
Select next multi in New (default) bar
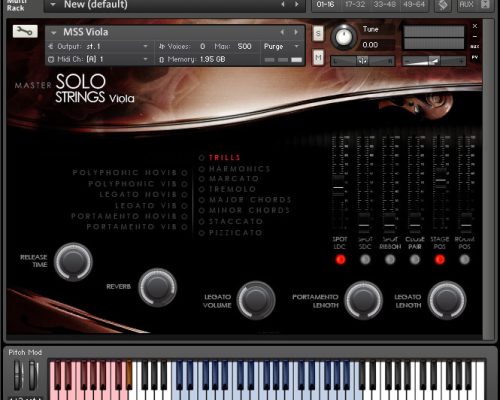[x=296, y=4]
